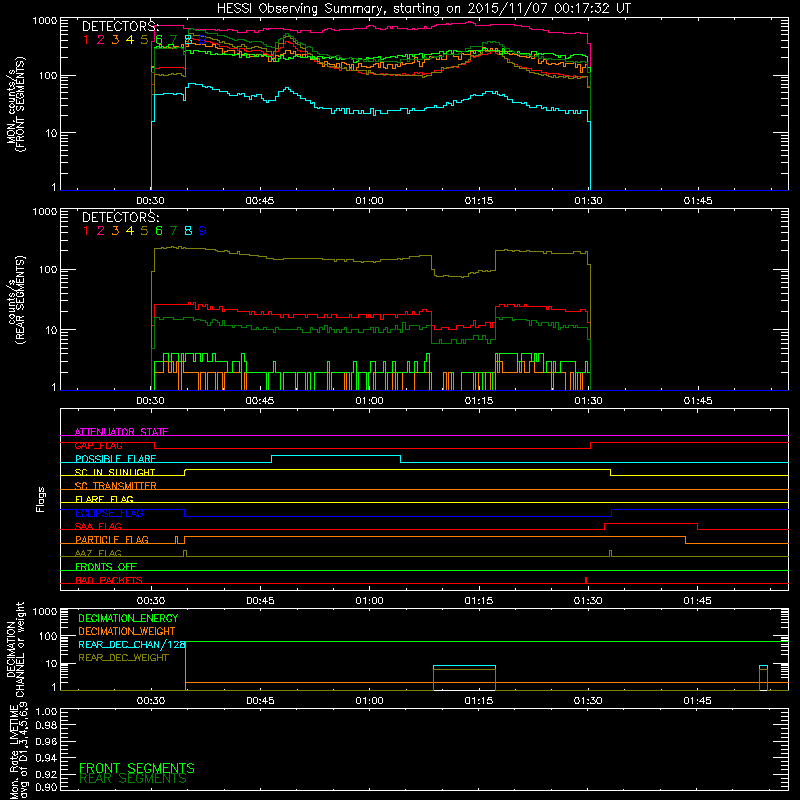
Task: Click the cyan REAR_DEC_CHAN step near 01:15
Action: (464, 666)
